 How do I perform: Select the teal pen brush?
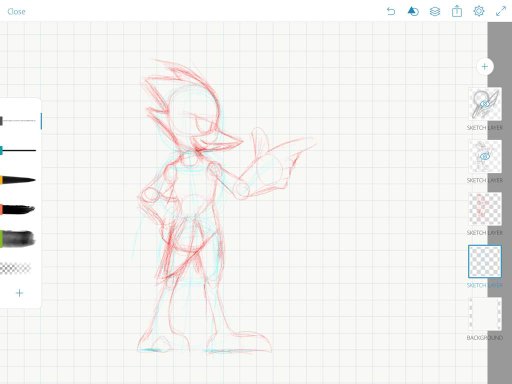18,151
